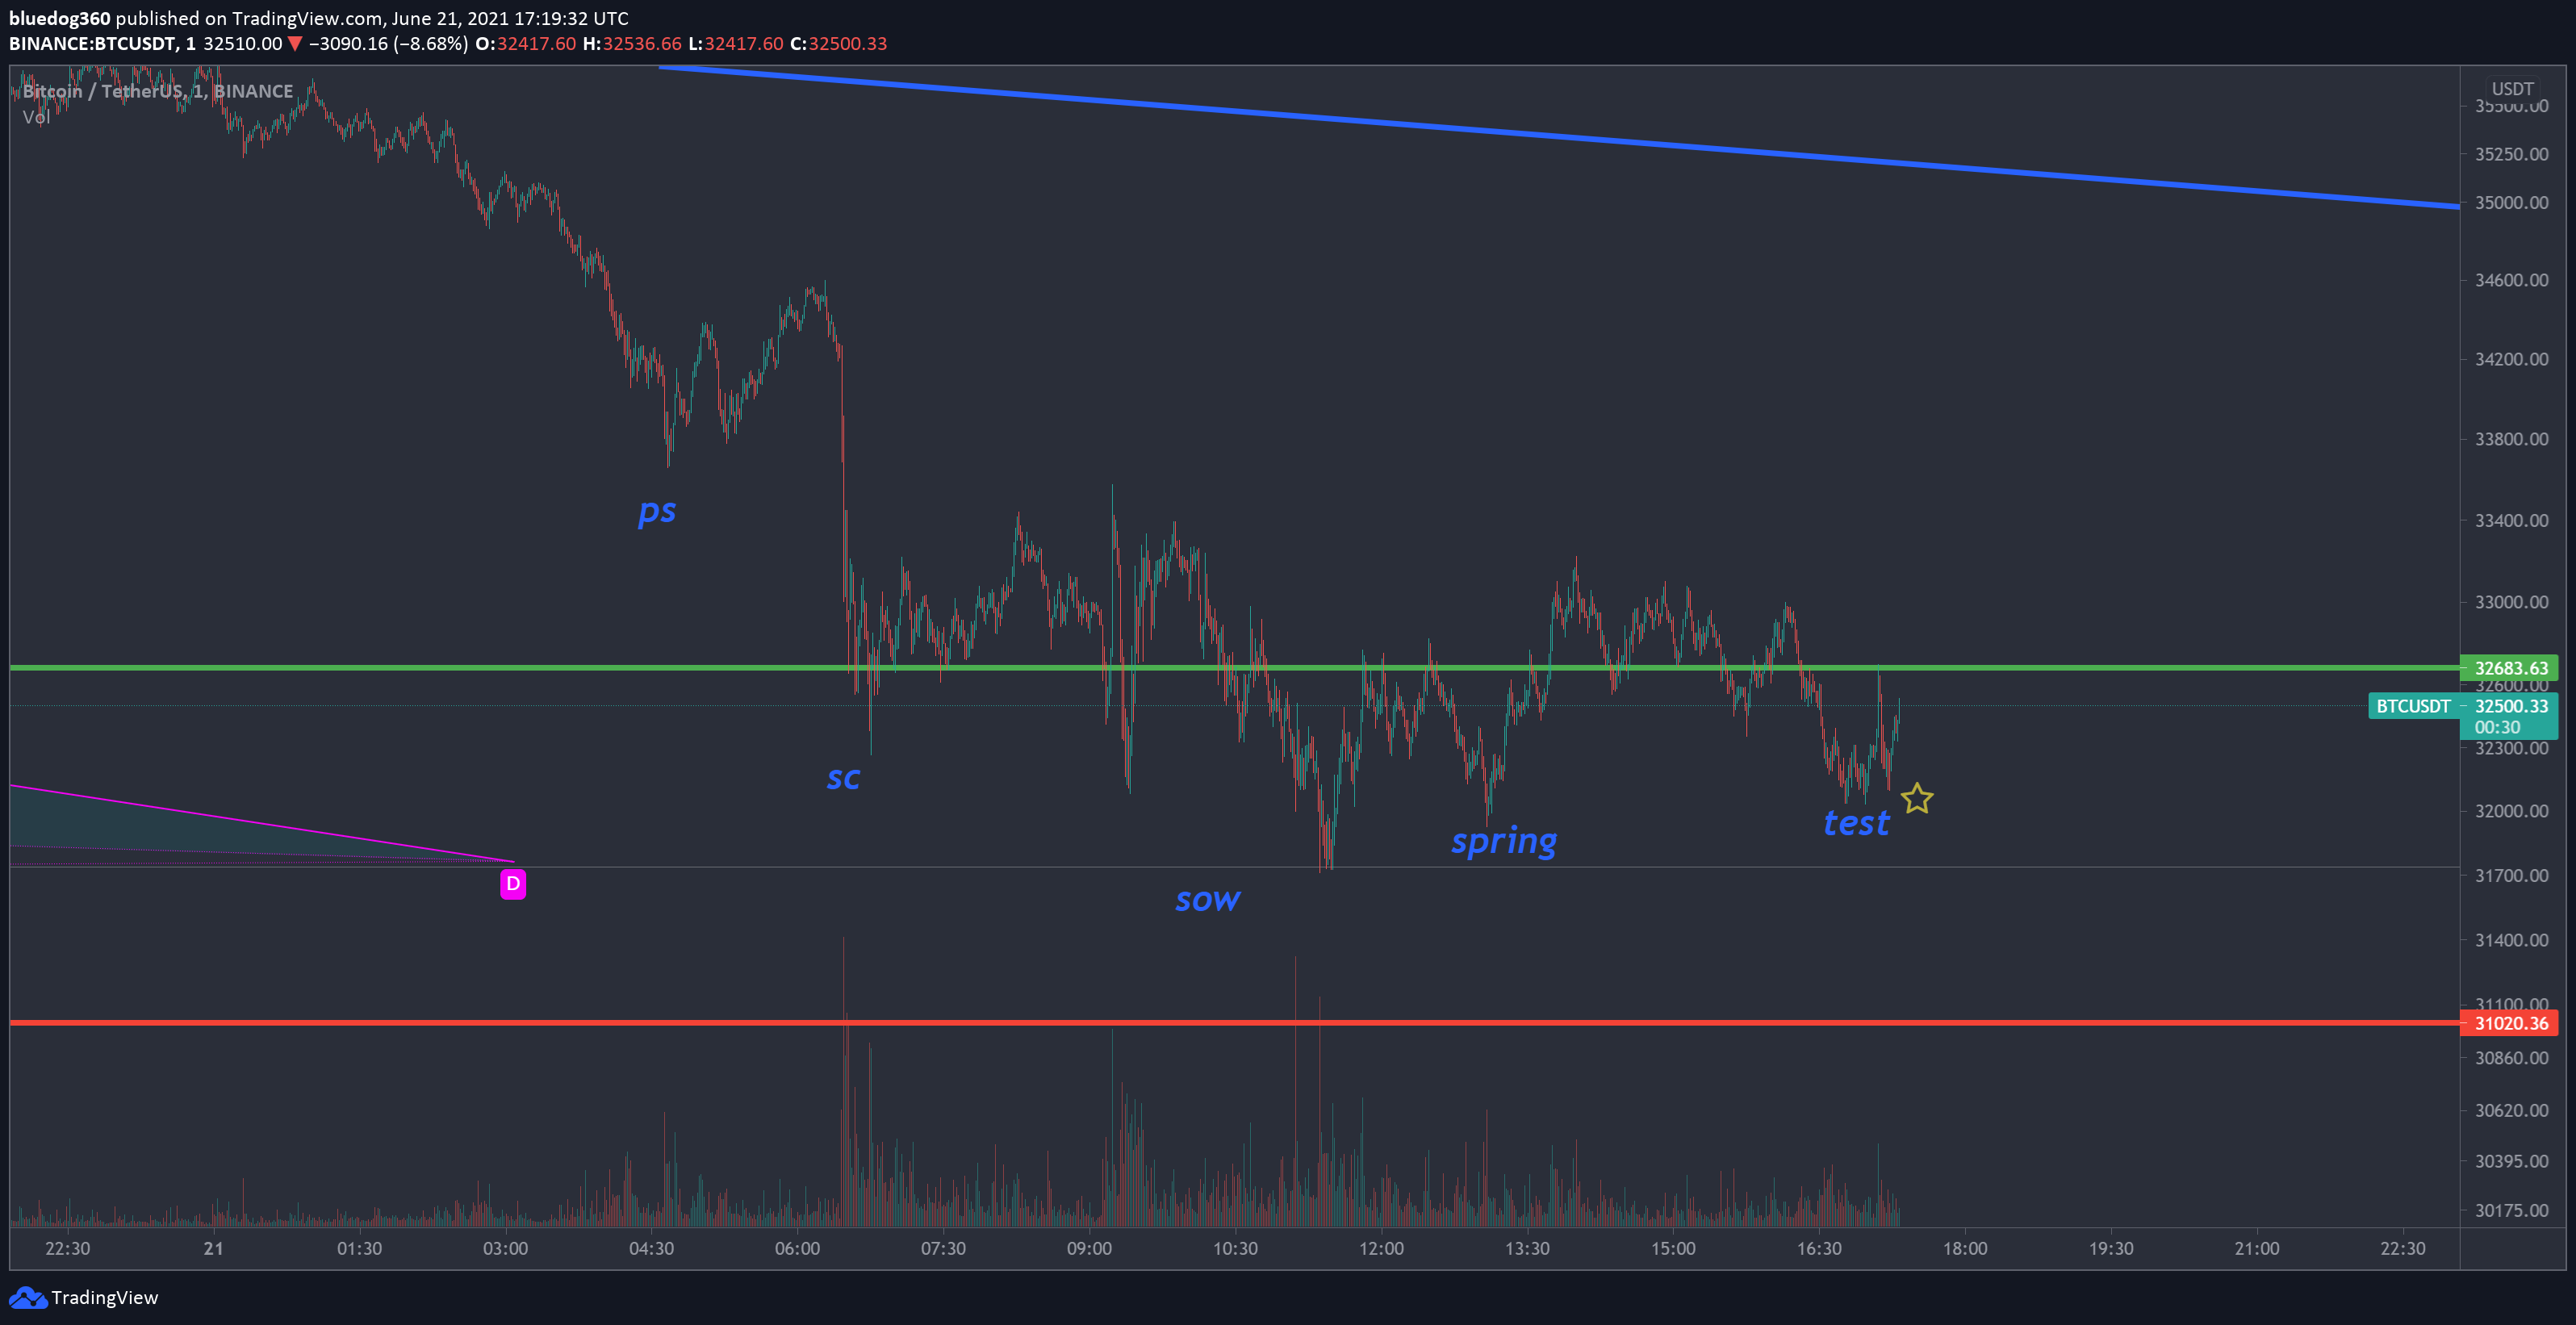
Task: Click the 12:00 time axis label
Action: pyautogui.click(x=1381, y=1248)
